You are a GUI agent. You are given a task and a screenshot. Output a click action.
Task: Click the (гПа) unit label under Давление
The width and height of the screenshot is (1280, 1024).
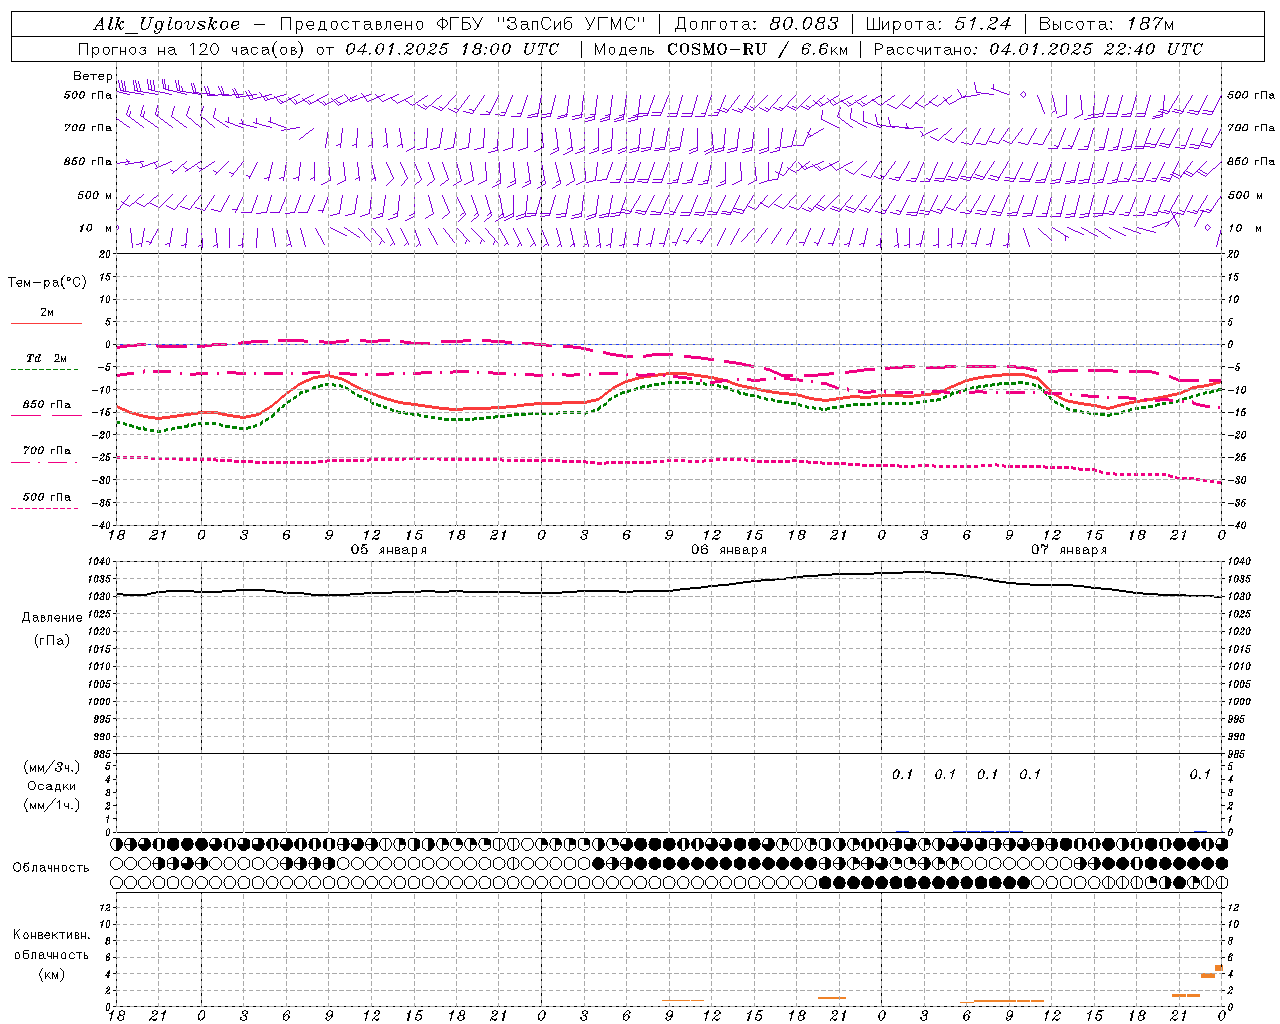click(52, 640)
